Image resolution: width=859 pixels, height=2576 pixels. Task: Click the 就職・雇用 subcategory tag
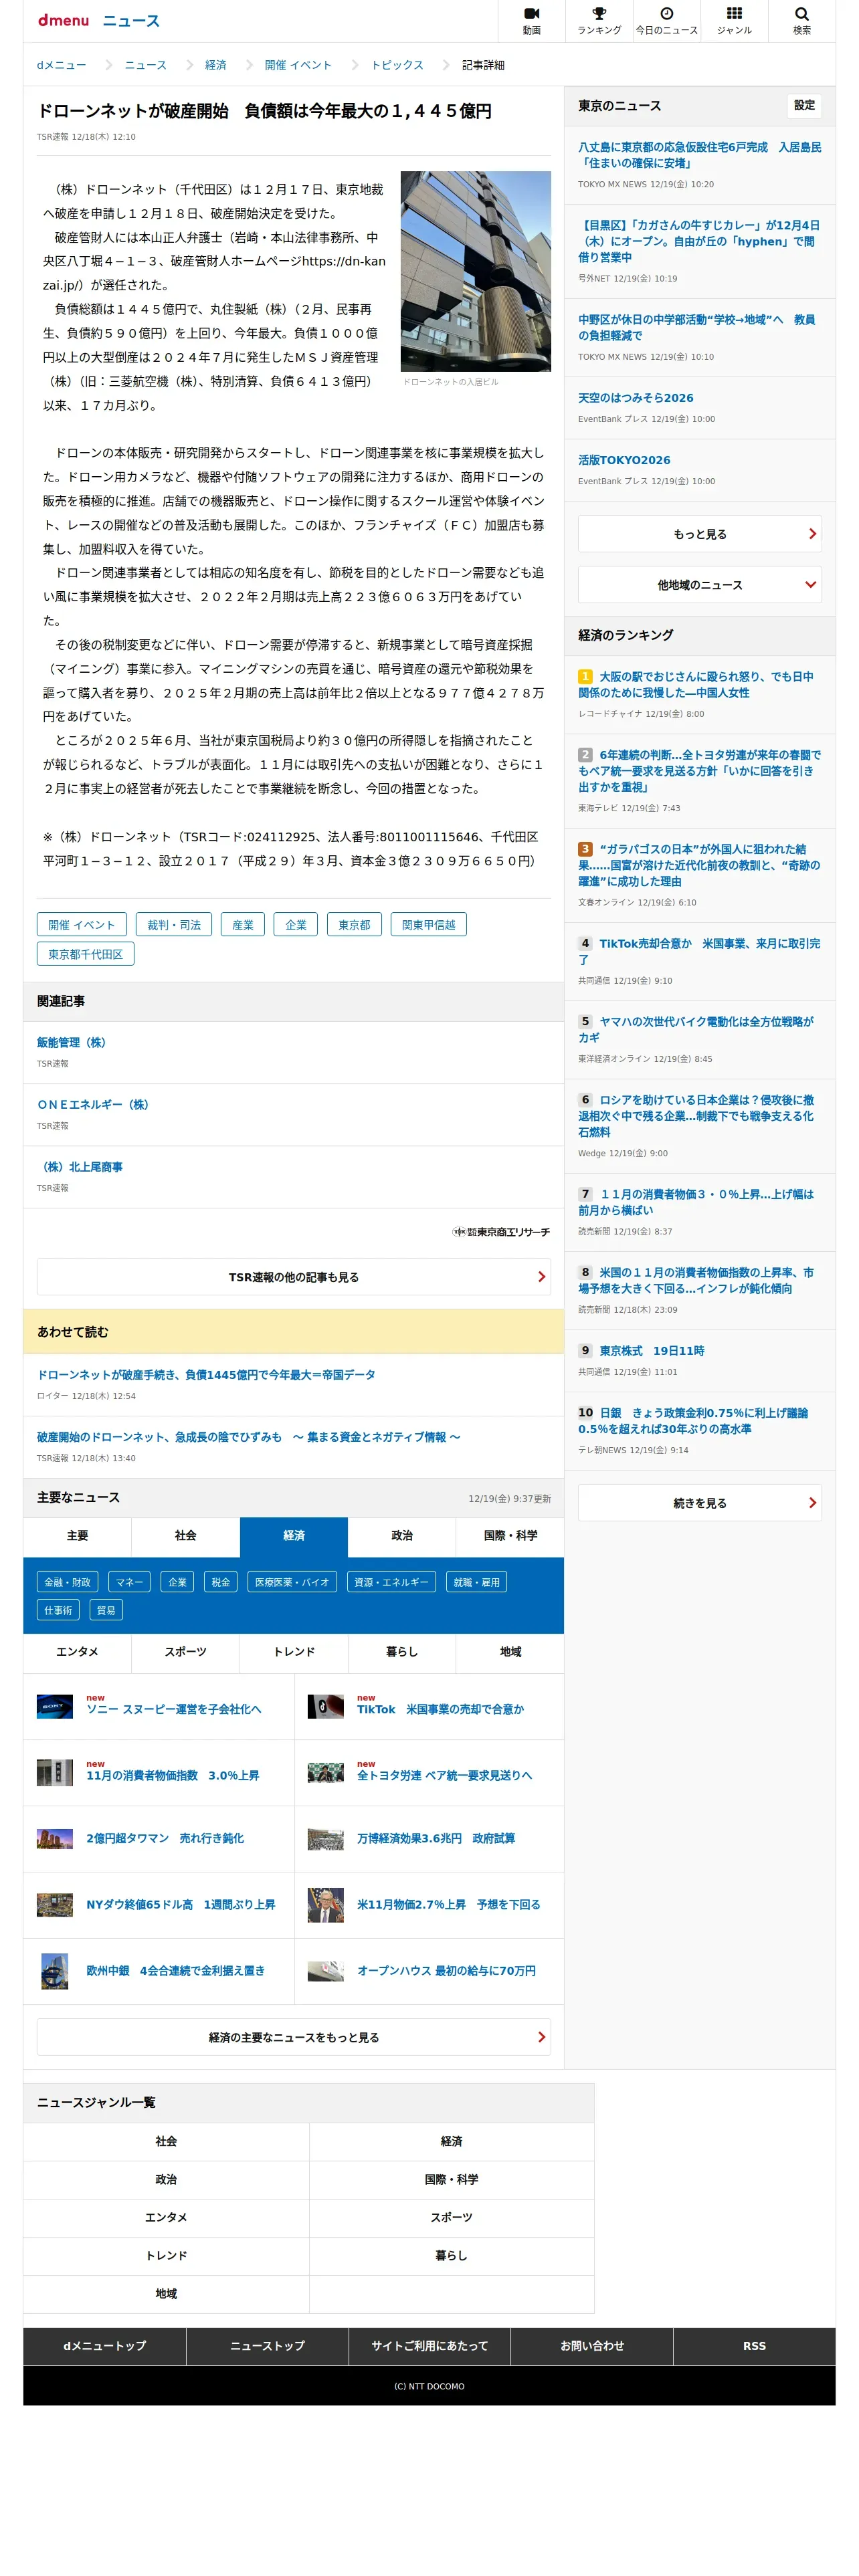[x=476, y=1582]
